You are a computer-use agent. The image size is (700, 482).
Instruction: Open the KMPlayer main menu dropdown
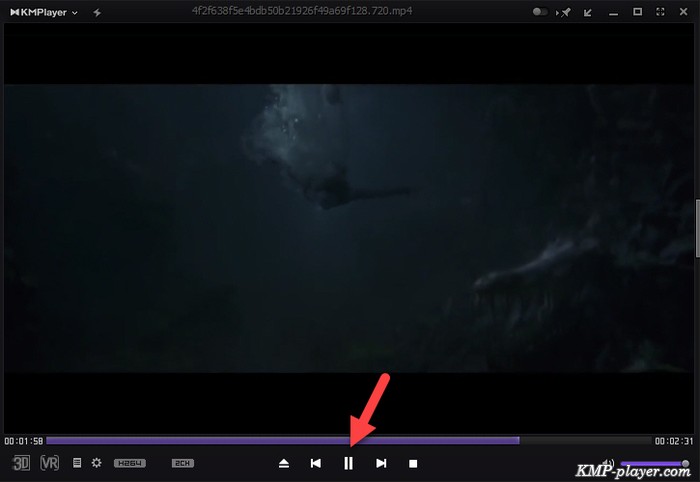click(x=44, y=12)
